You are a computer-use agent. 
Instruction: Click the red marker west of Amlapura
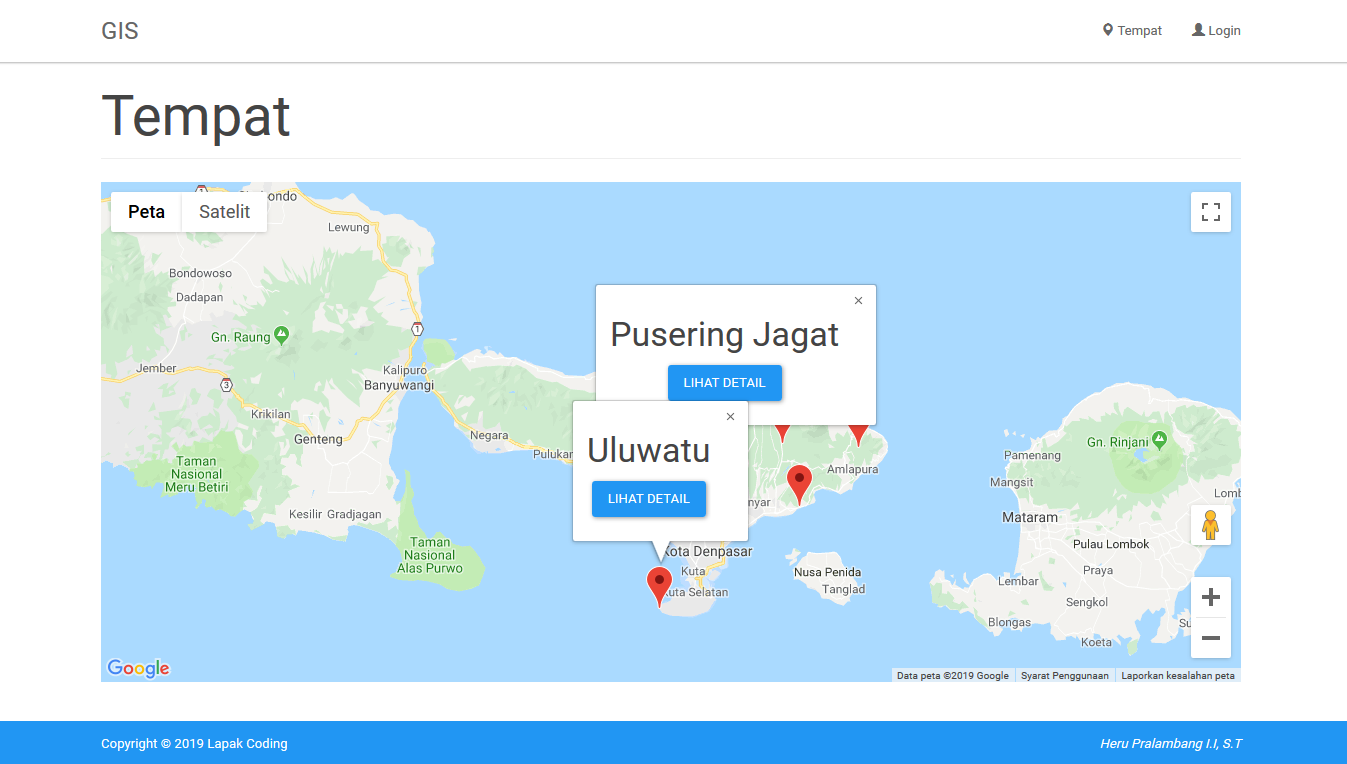pos(799,482)
